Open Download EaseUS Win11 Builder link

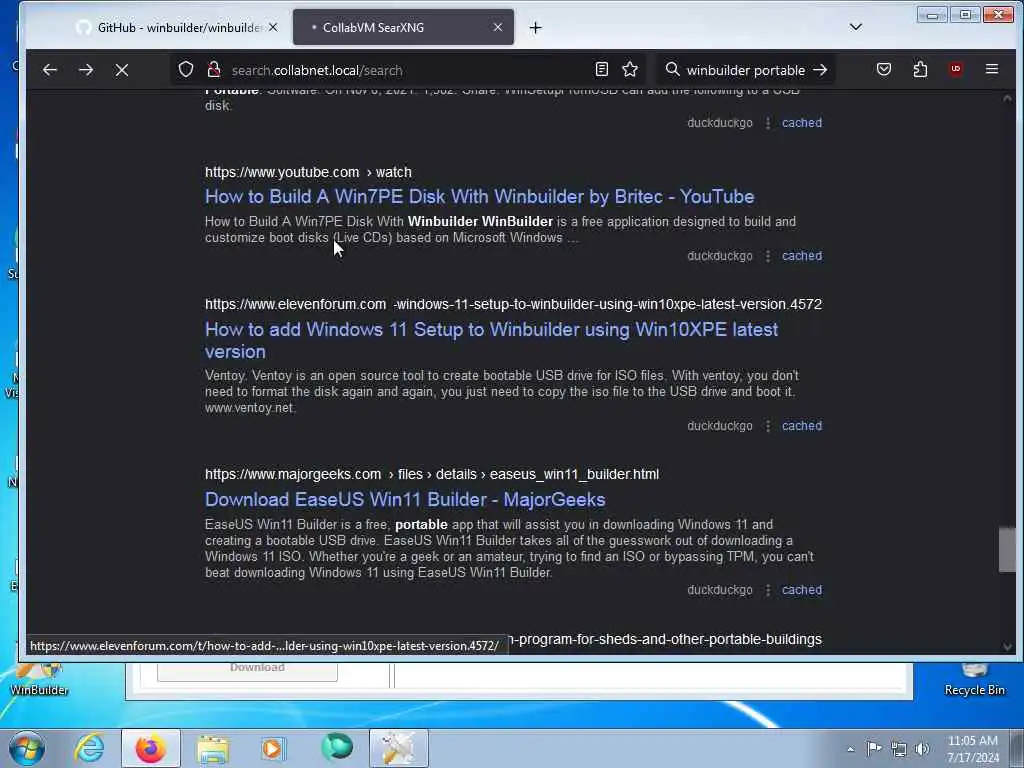[405, 500]
